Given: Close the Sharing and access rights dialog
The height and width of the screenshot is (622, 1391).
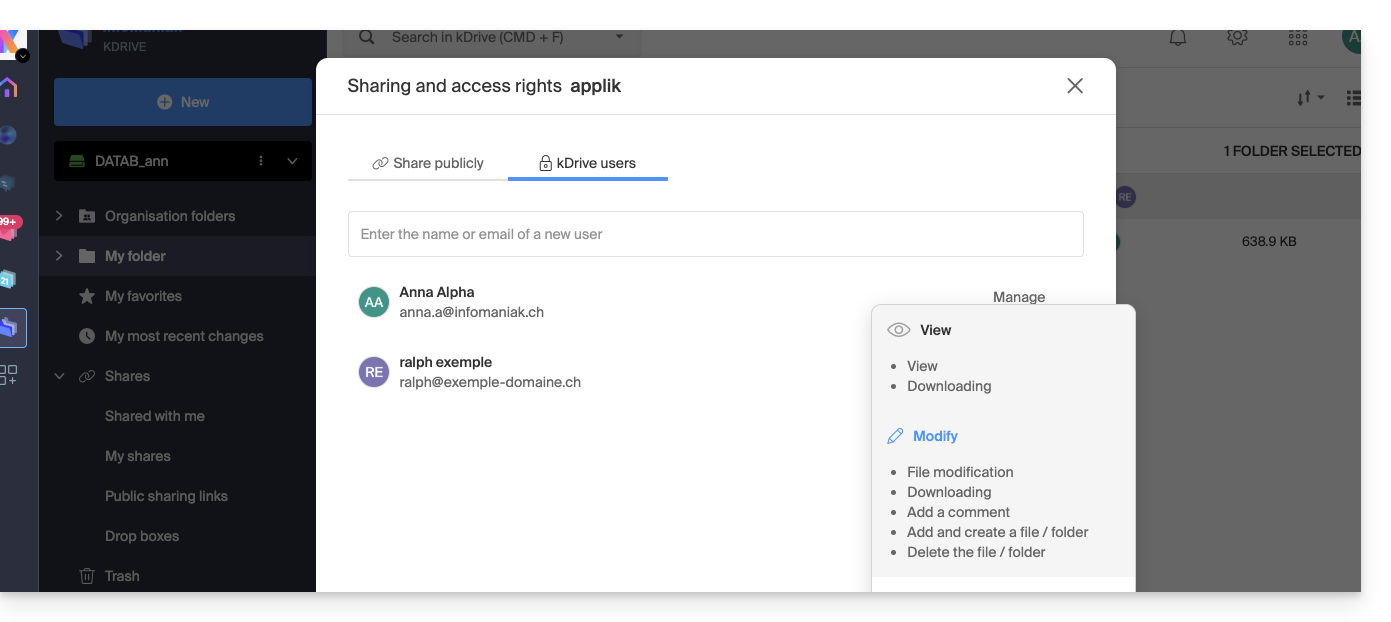Looking at the screenshot, I should coord(1075,86).
